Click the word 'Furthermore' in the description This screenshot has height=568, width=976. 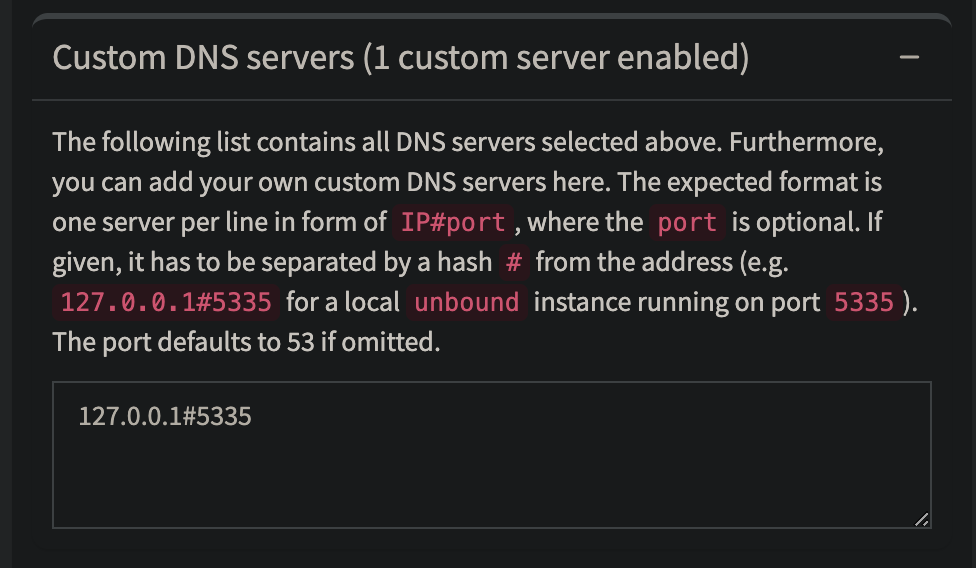pos(806,142)
